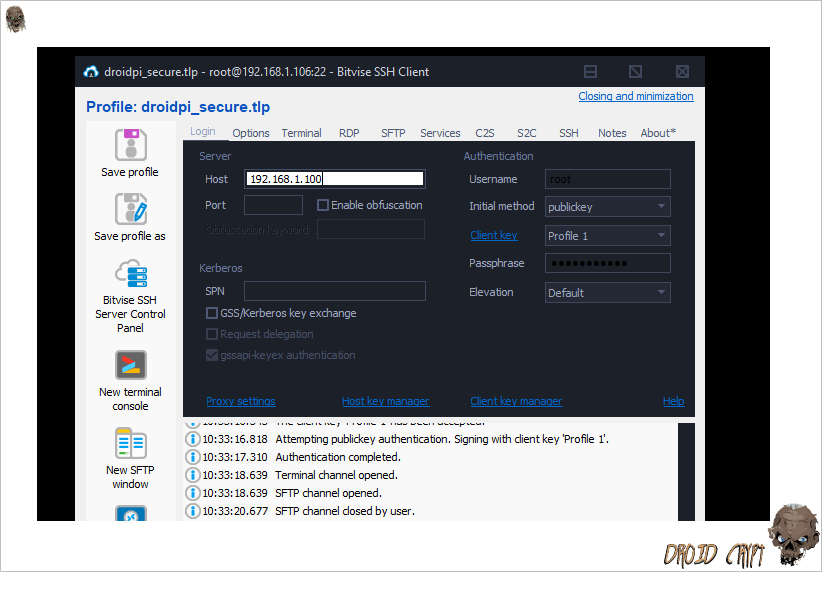Click the Passphrase field
Screen dimensions: 823x593
point(607,263)
